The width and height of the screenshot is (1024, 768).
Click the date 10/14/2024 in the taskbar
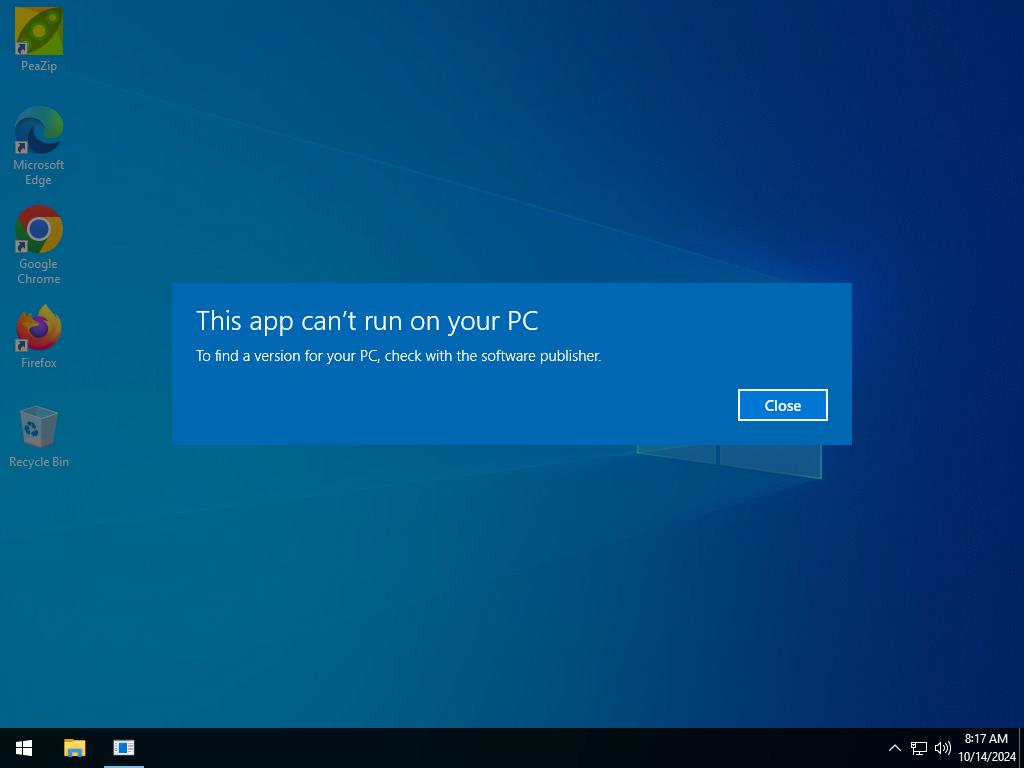(x=986, y=757)
